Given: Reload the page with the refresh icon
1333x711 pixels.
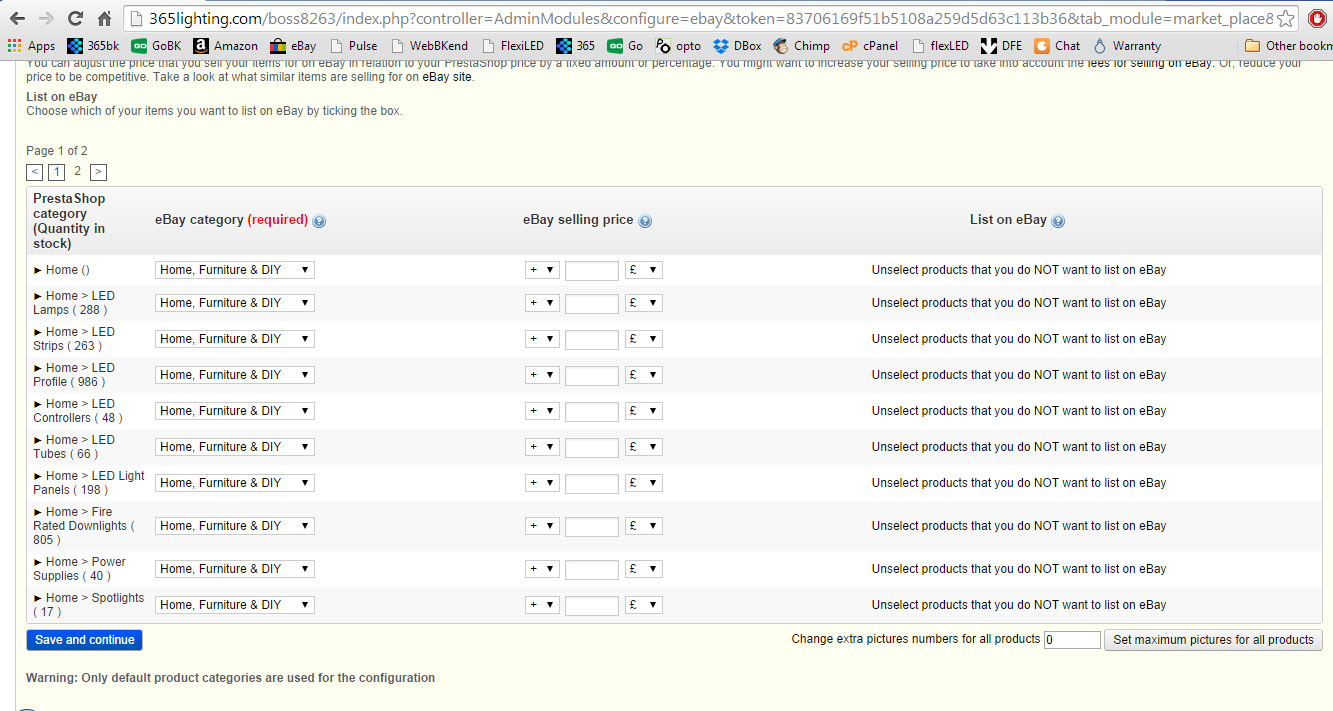Looking at the screenshot, I should click(x=75, y=18).
